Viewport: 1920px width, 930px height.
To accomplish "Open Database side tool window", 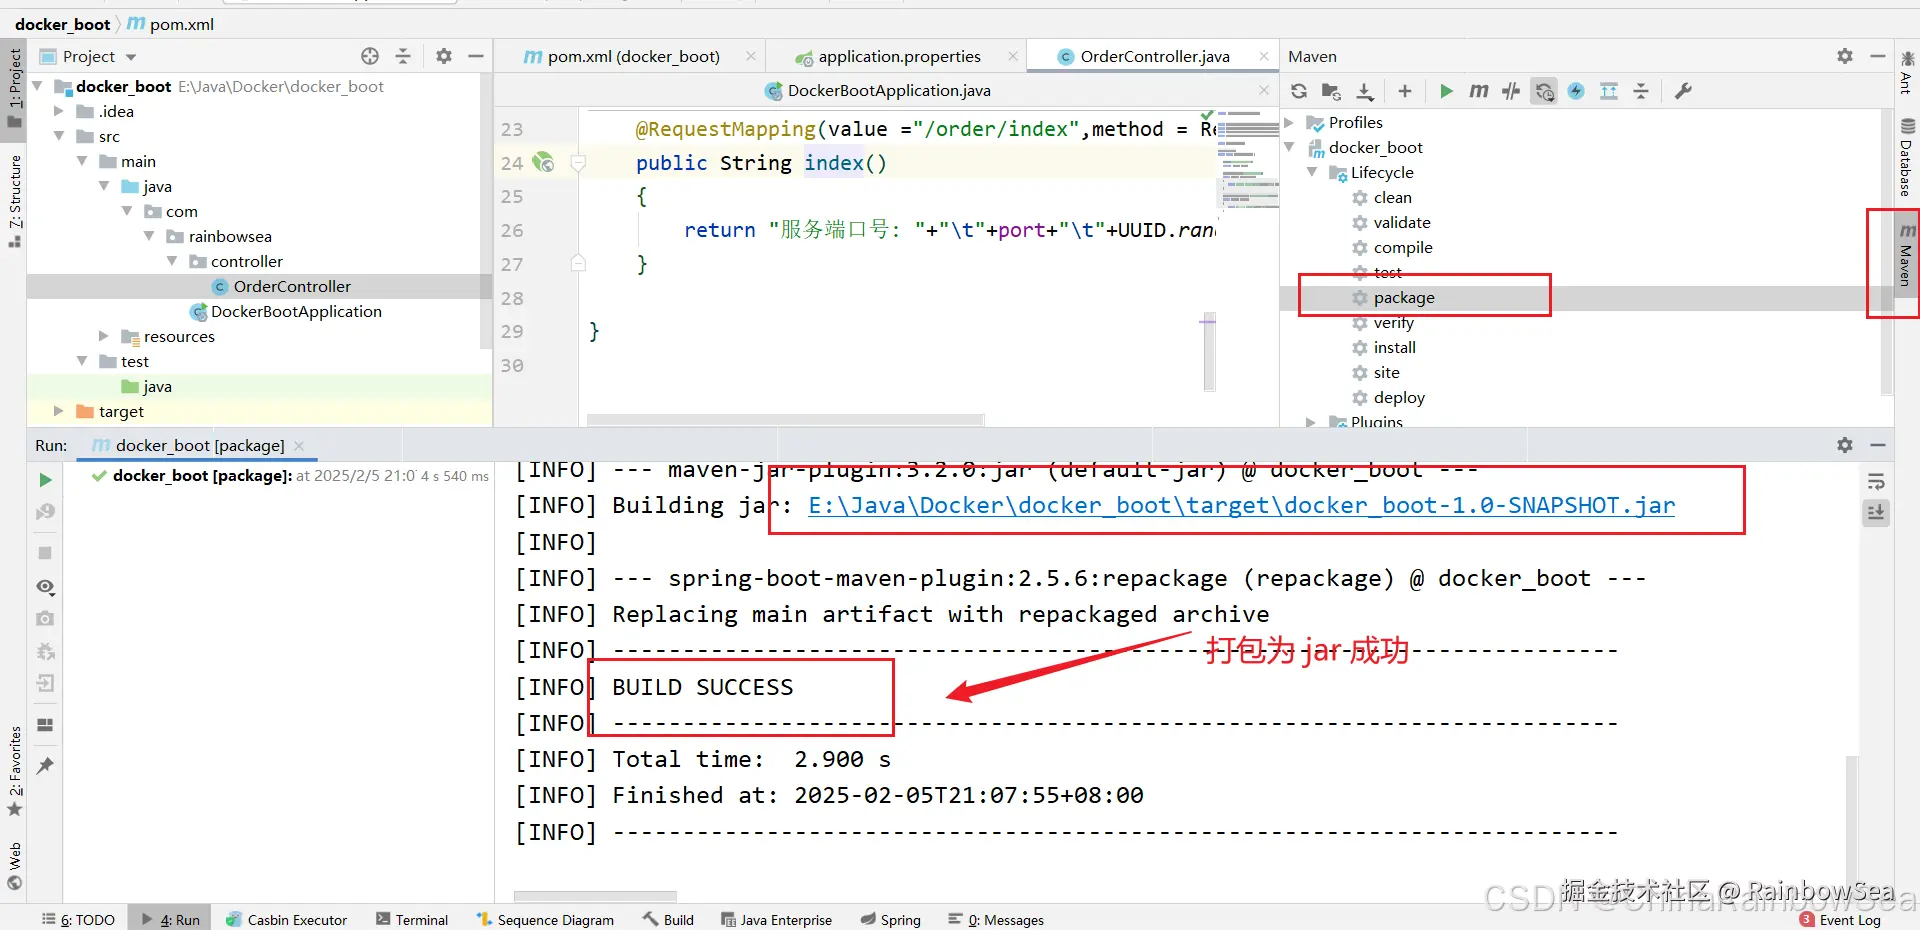I will tap(1907, 158).
